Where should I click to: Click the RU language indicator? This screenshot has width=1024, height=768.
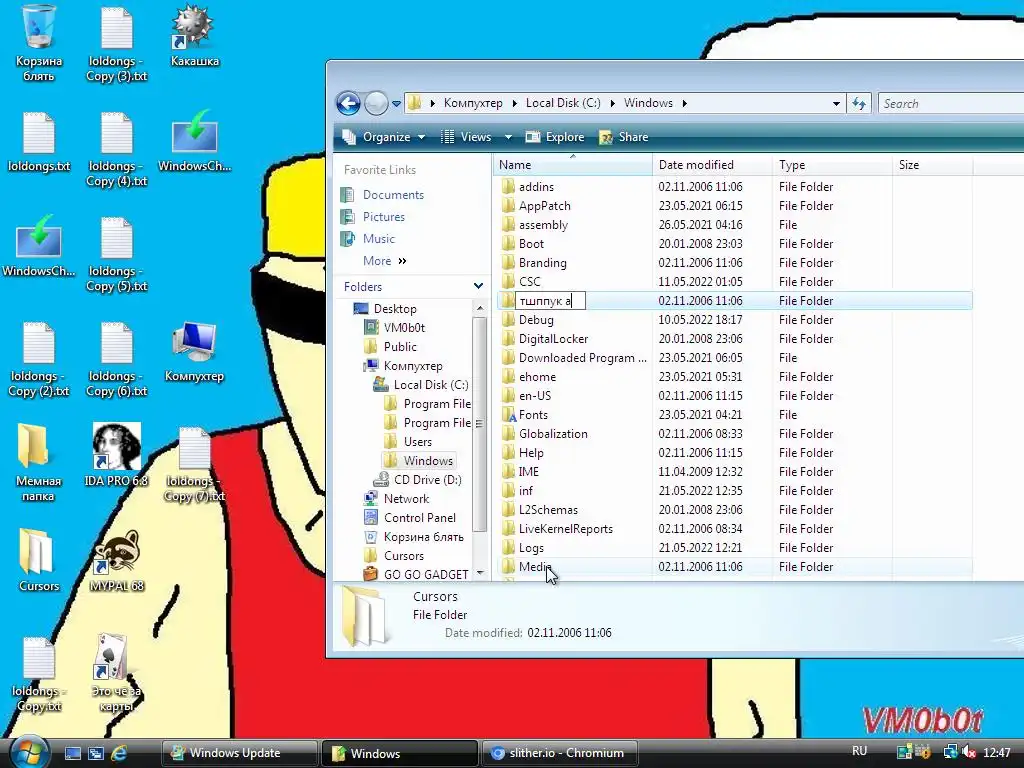coord(859,751)
